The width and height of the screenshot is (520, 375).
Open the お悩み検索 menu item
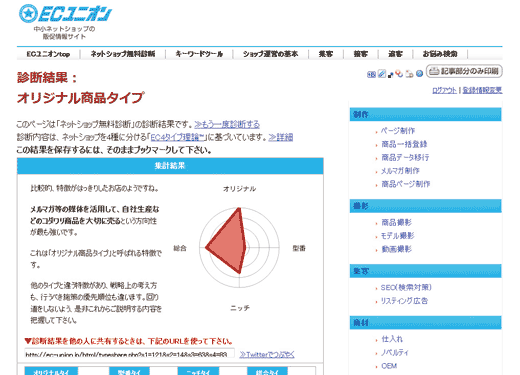(x=440, y=54)
